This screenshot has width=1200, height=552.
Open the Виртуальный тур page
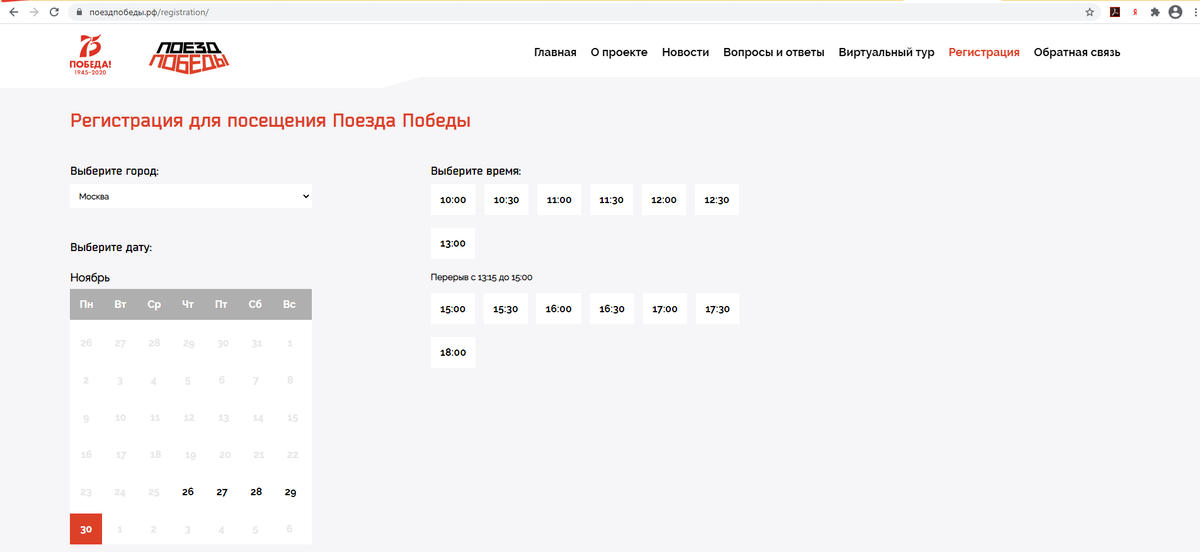coord(887,53)
